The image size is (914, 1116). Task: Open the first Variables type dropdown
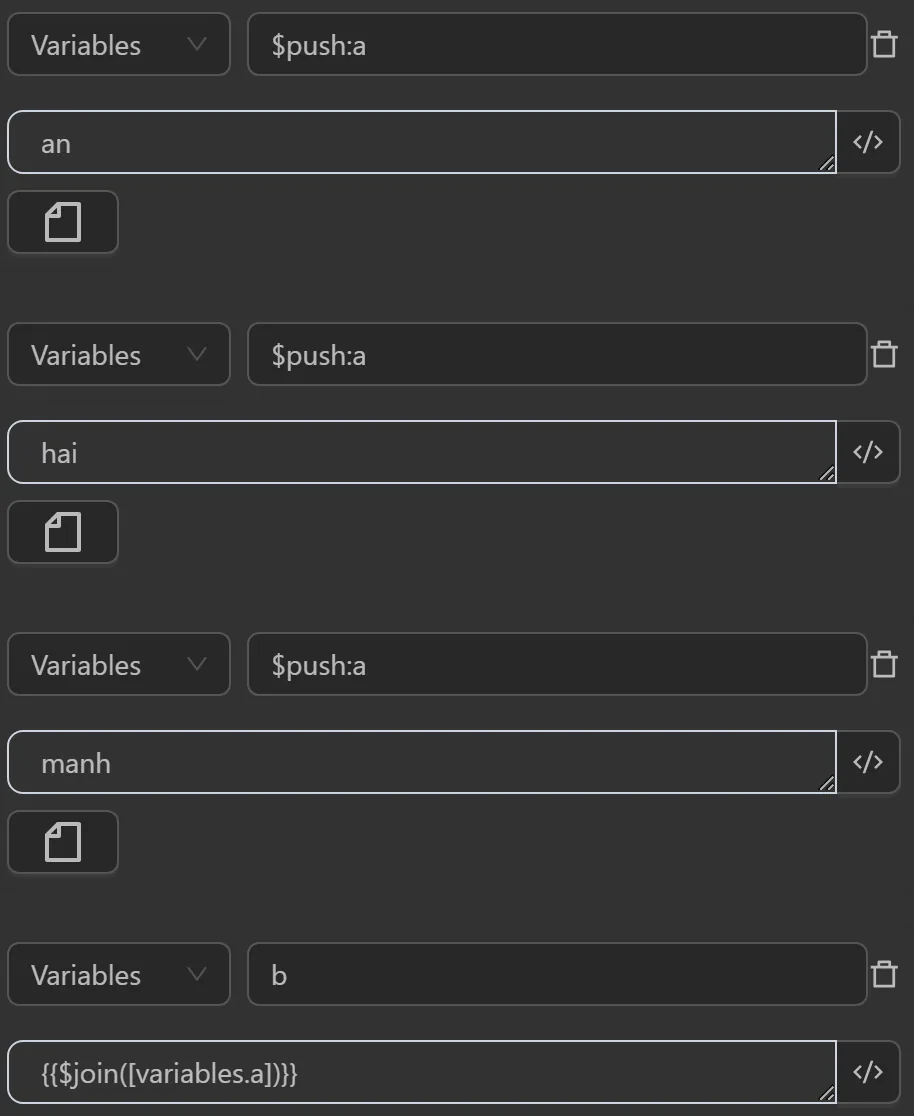pyautogui.click(x=118, y=45)
